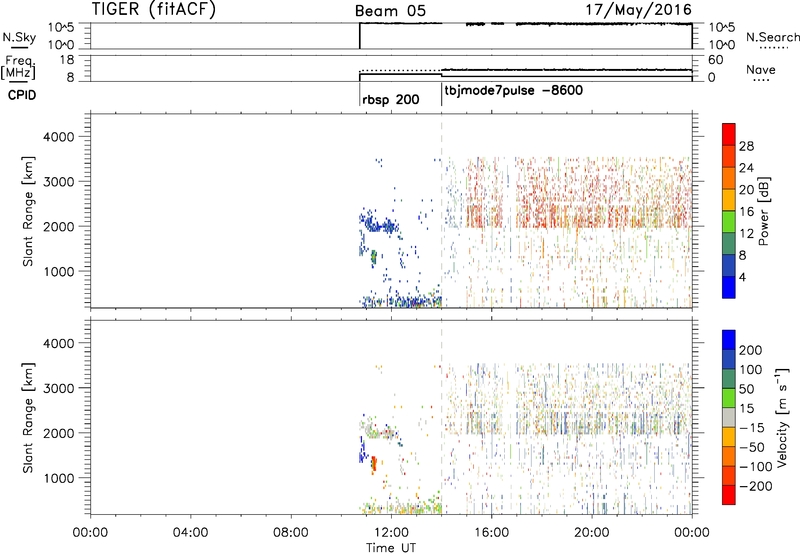
Task: Click the "-100" value on the velocity colorbar
Action: coord(755,467)
